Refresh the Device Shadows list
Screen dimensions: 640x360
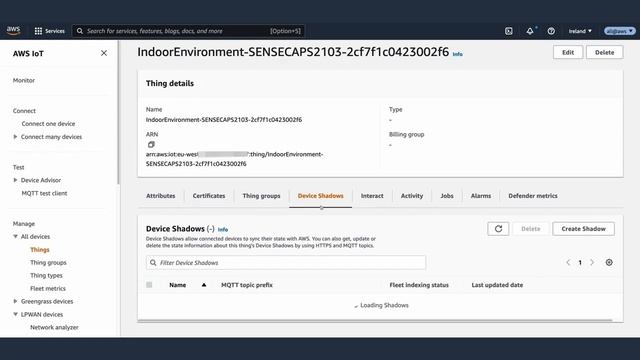498,229
